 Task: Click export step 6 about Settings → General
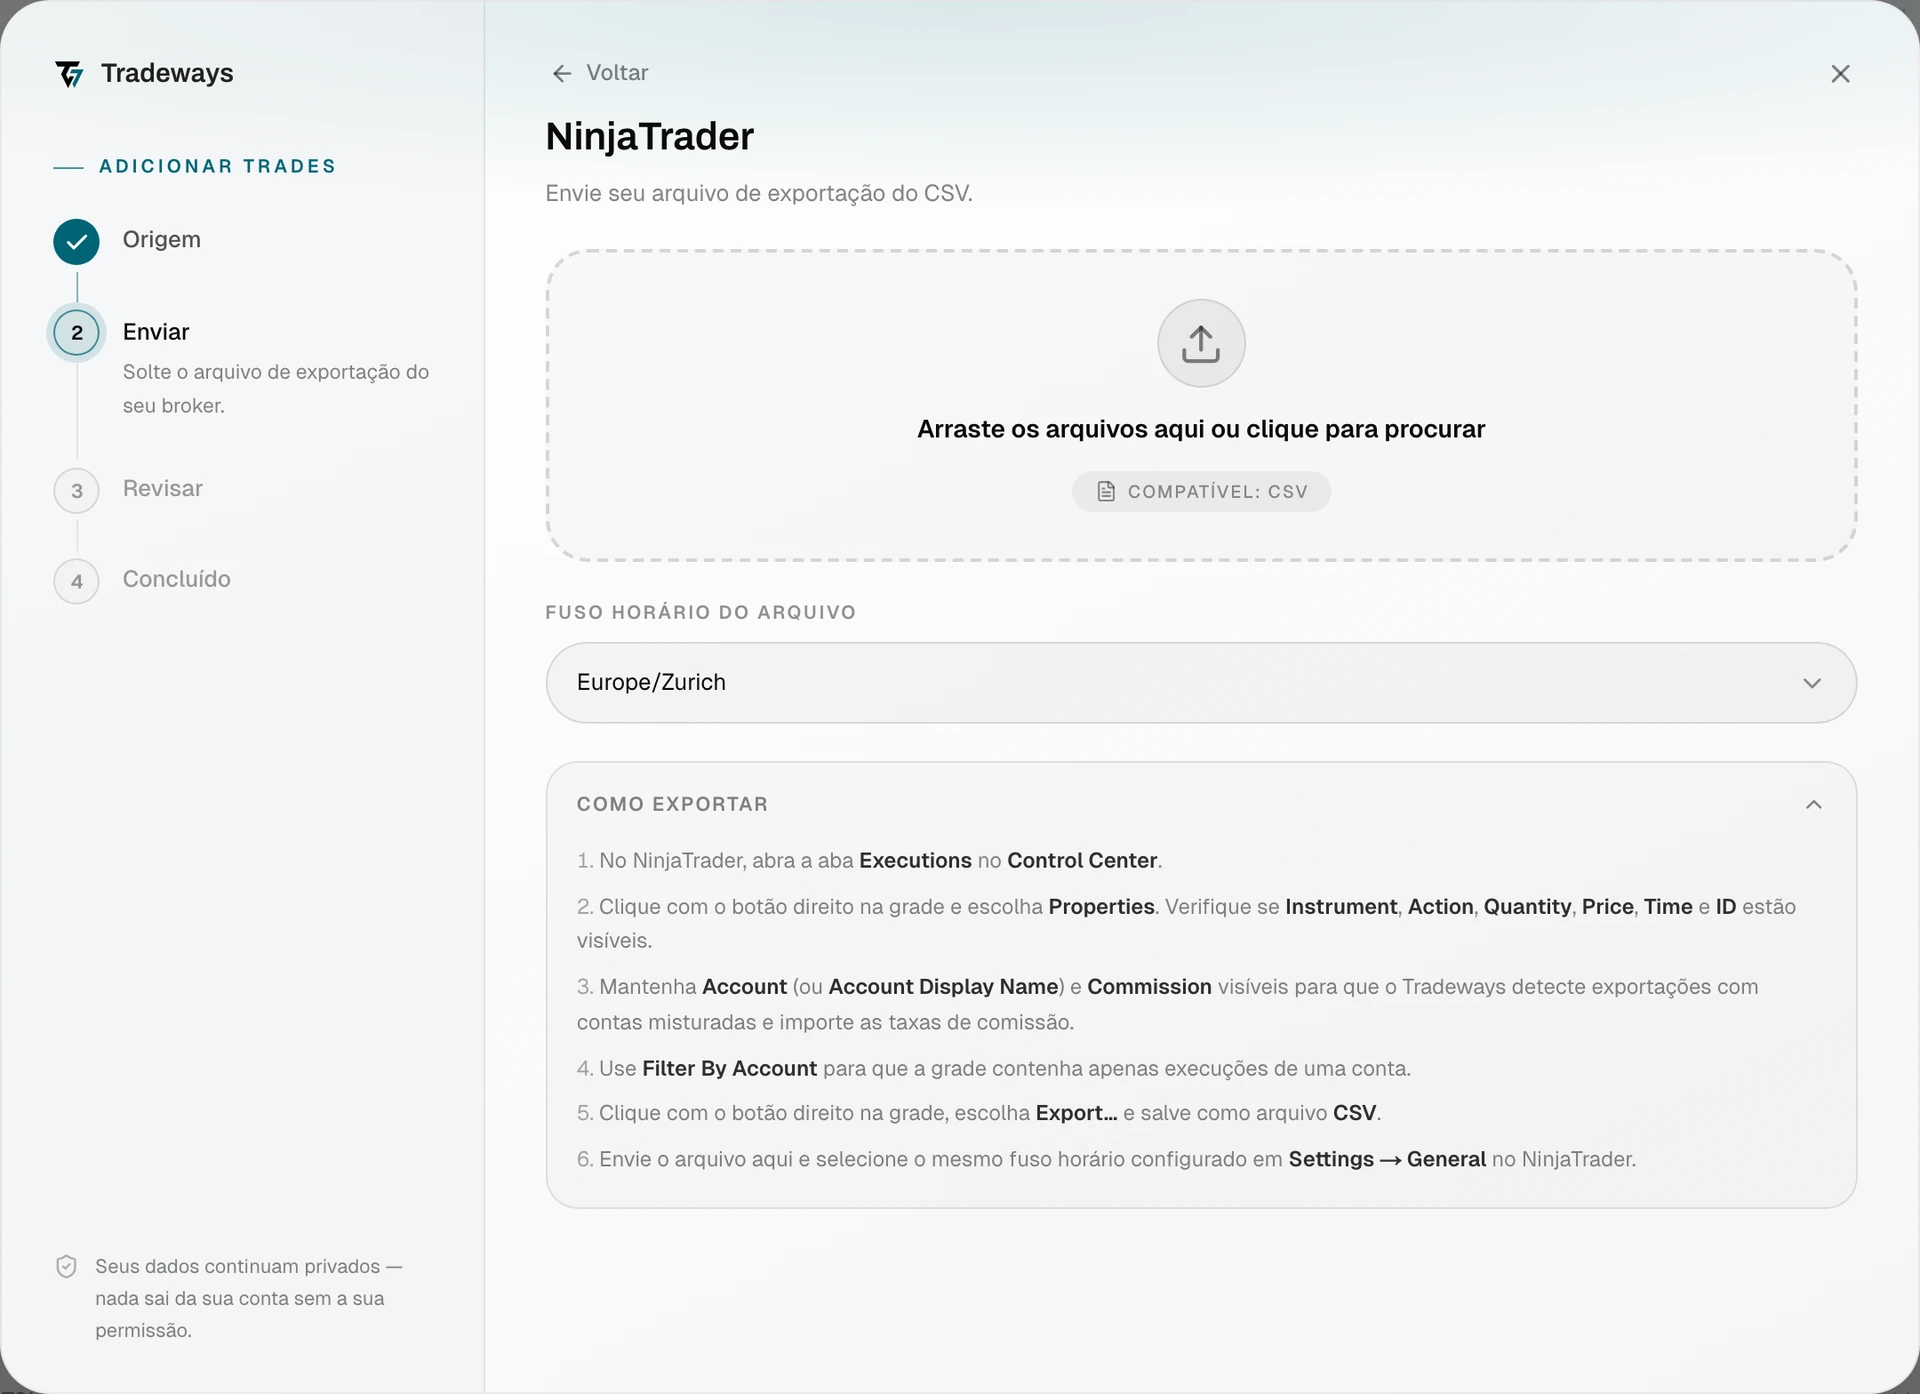(x=1106, y=1159)
